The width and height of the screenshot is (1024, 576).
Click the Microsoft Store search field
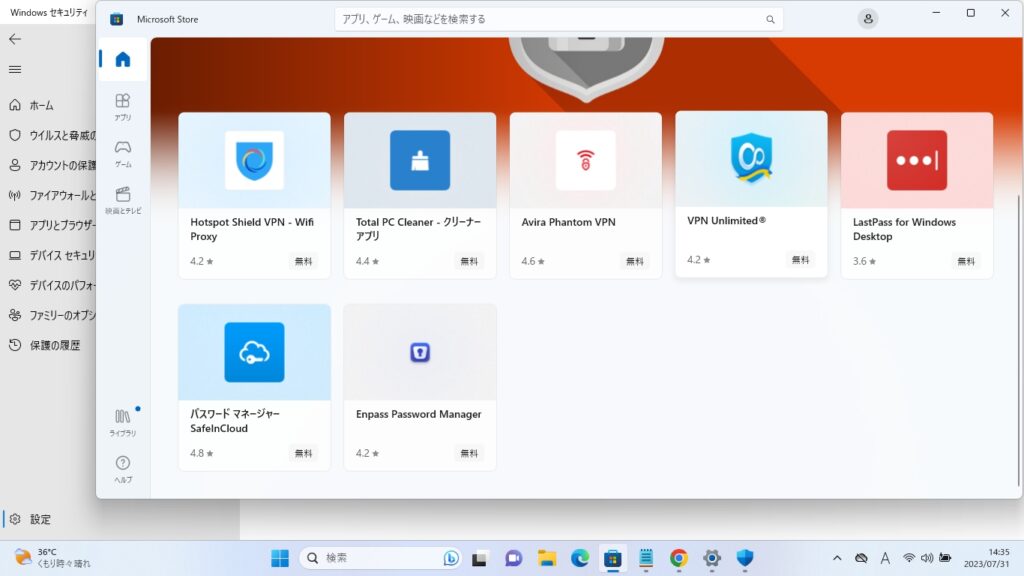click(x=550, y=19)
